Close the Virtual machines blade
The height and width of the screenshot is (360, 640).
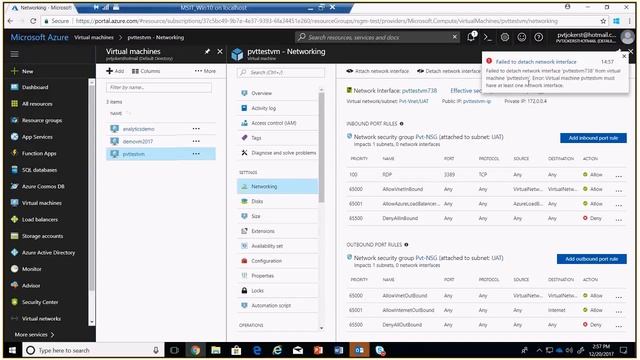220,51
